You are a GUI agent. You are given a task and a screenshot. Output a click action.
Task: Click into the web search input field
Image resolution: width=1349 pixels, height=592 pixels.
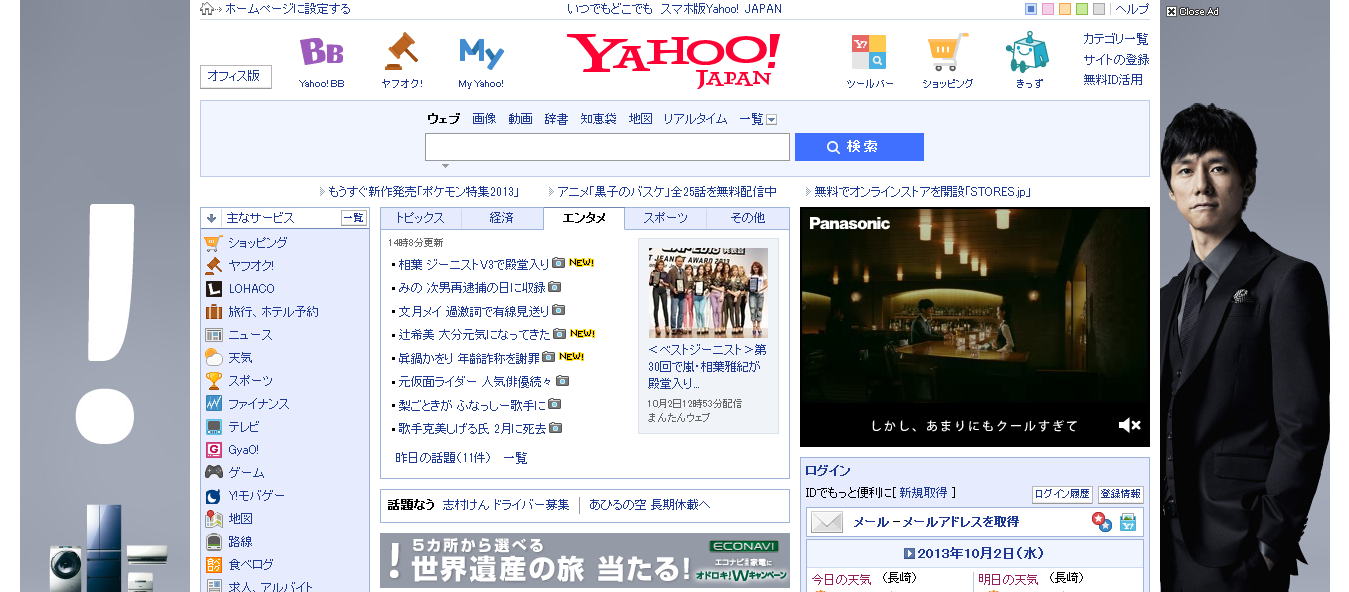click(x=607, y=147)
